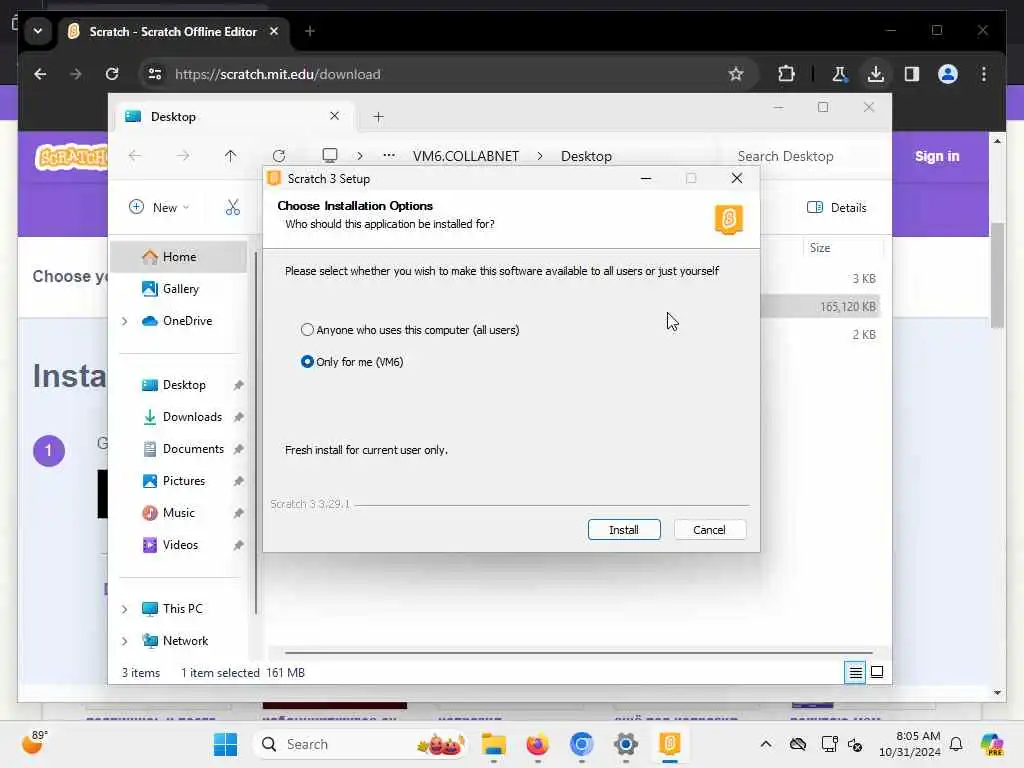The width and height of the screenshot is (1024, 768).
Task: Open Home in the navigation pane
Action: (x=179, y=257)
